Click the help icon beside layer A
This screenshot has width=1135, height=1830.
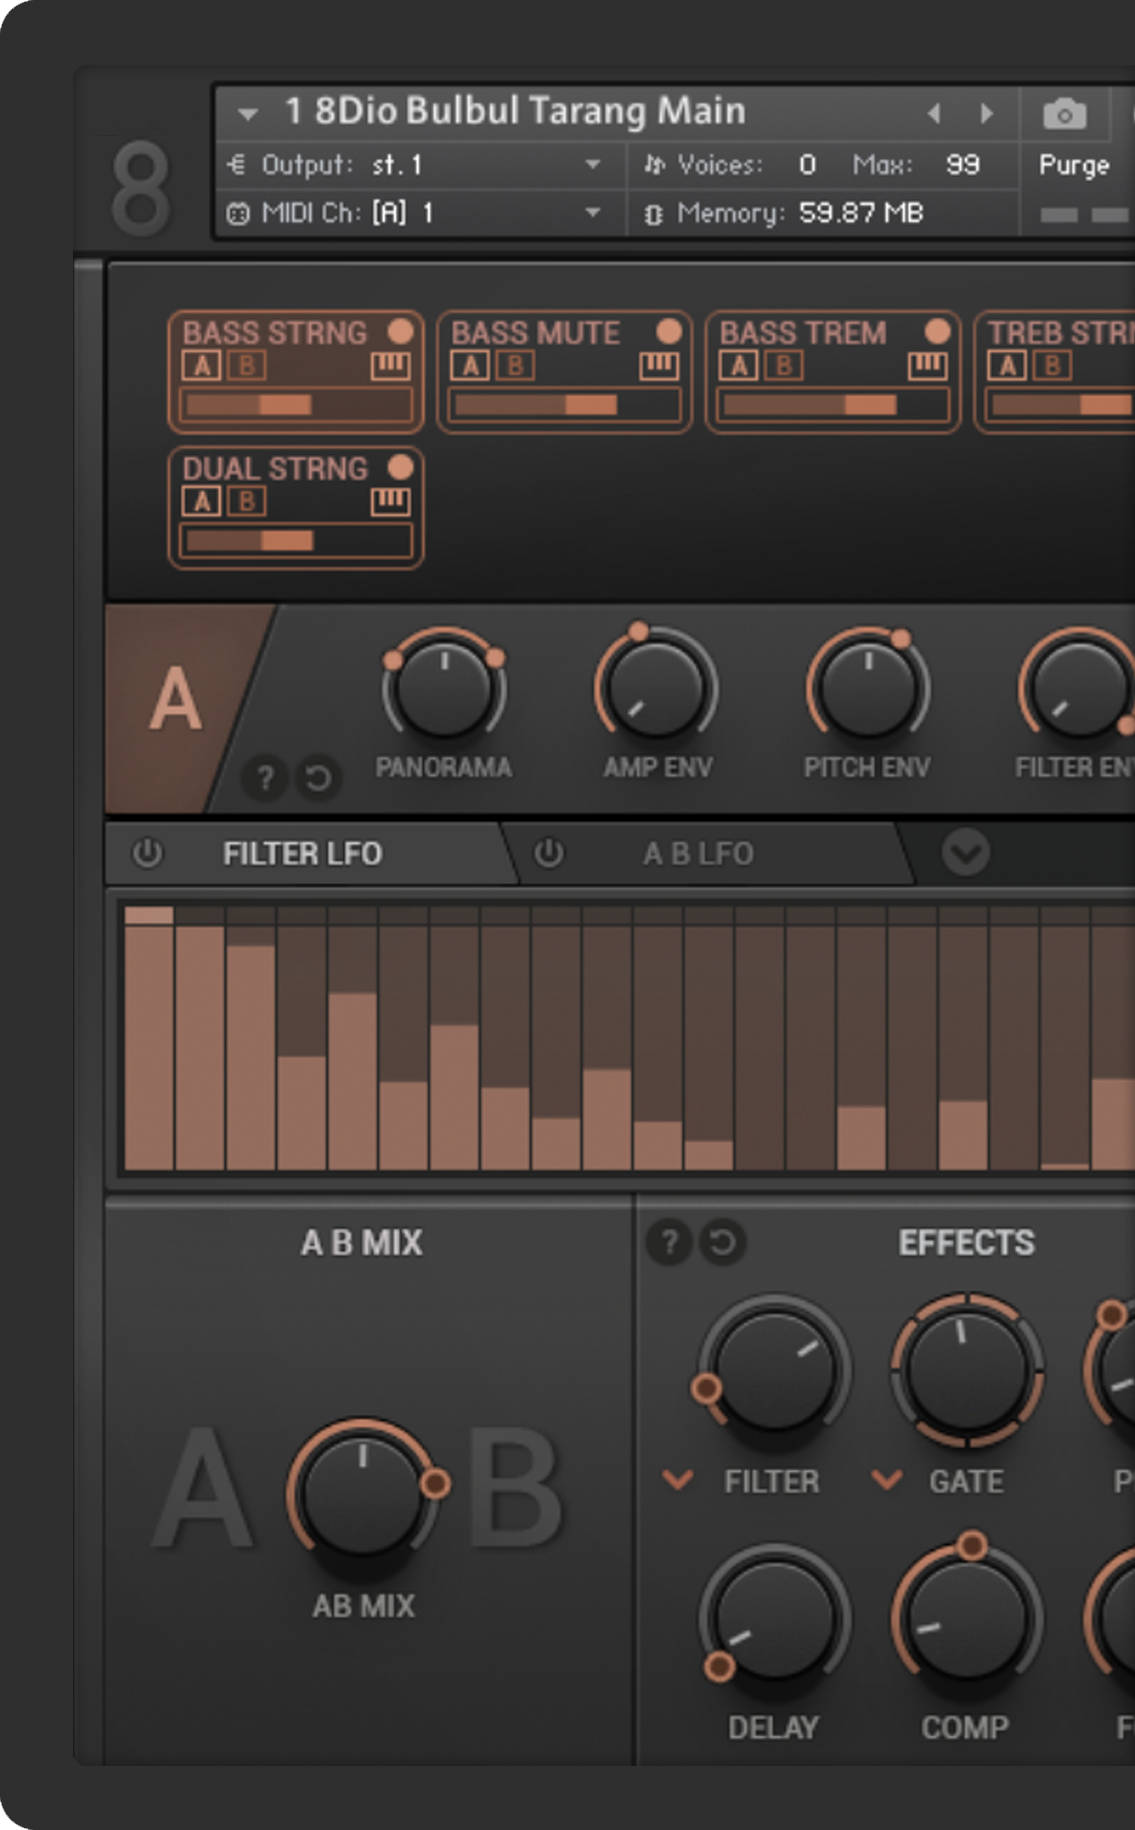coord(265,777)
